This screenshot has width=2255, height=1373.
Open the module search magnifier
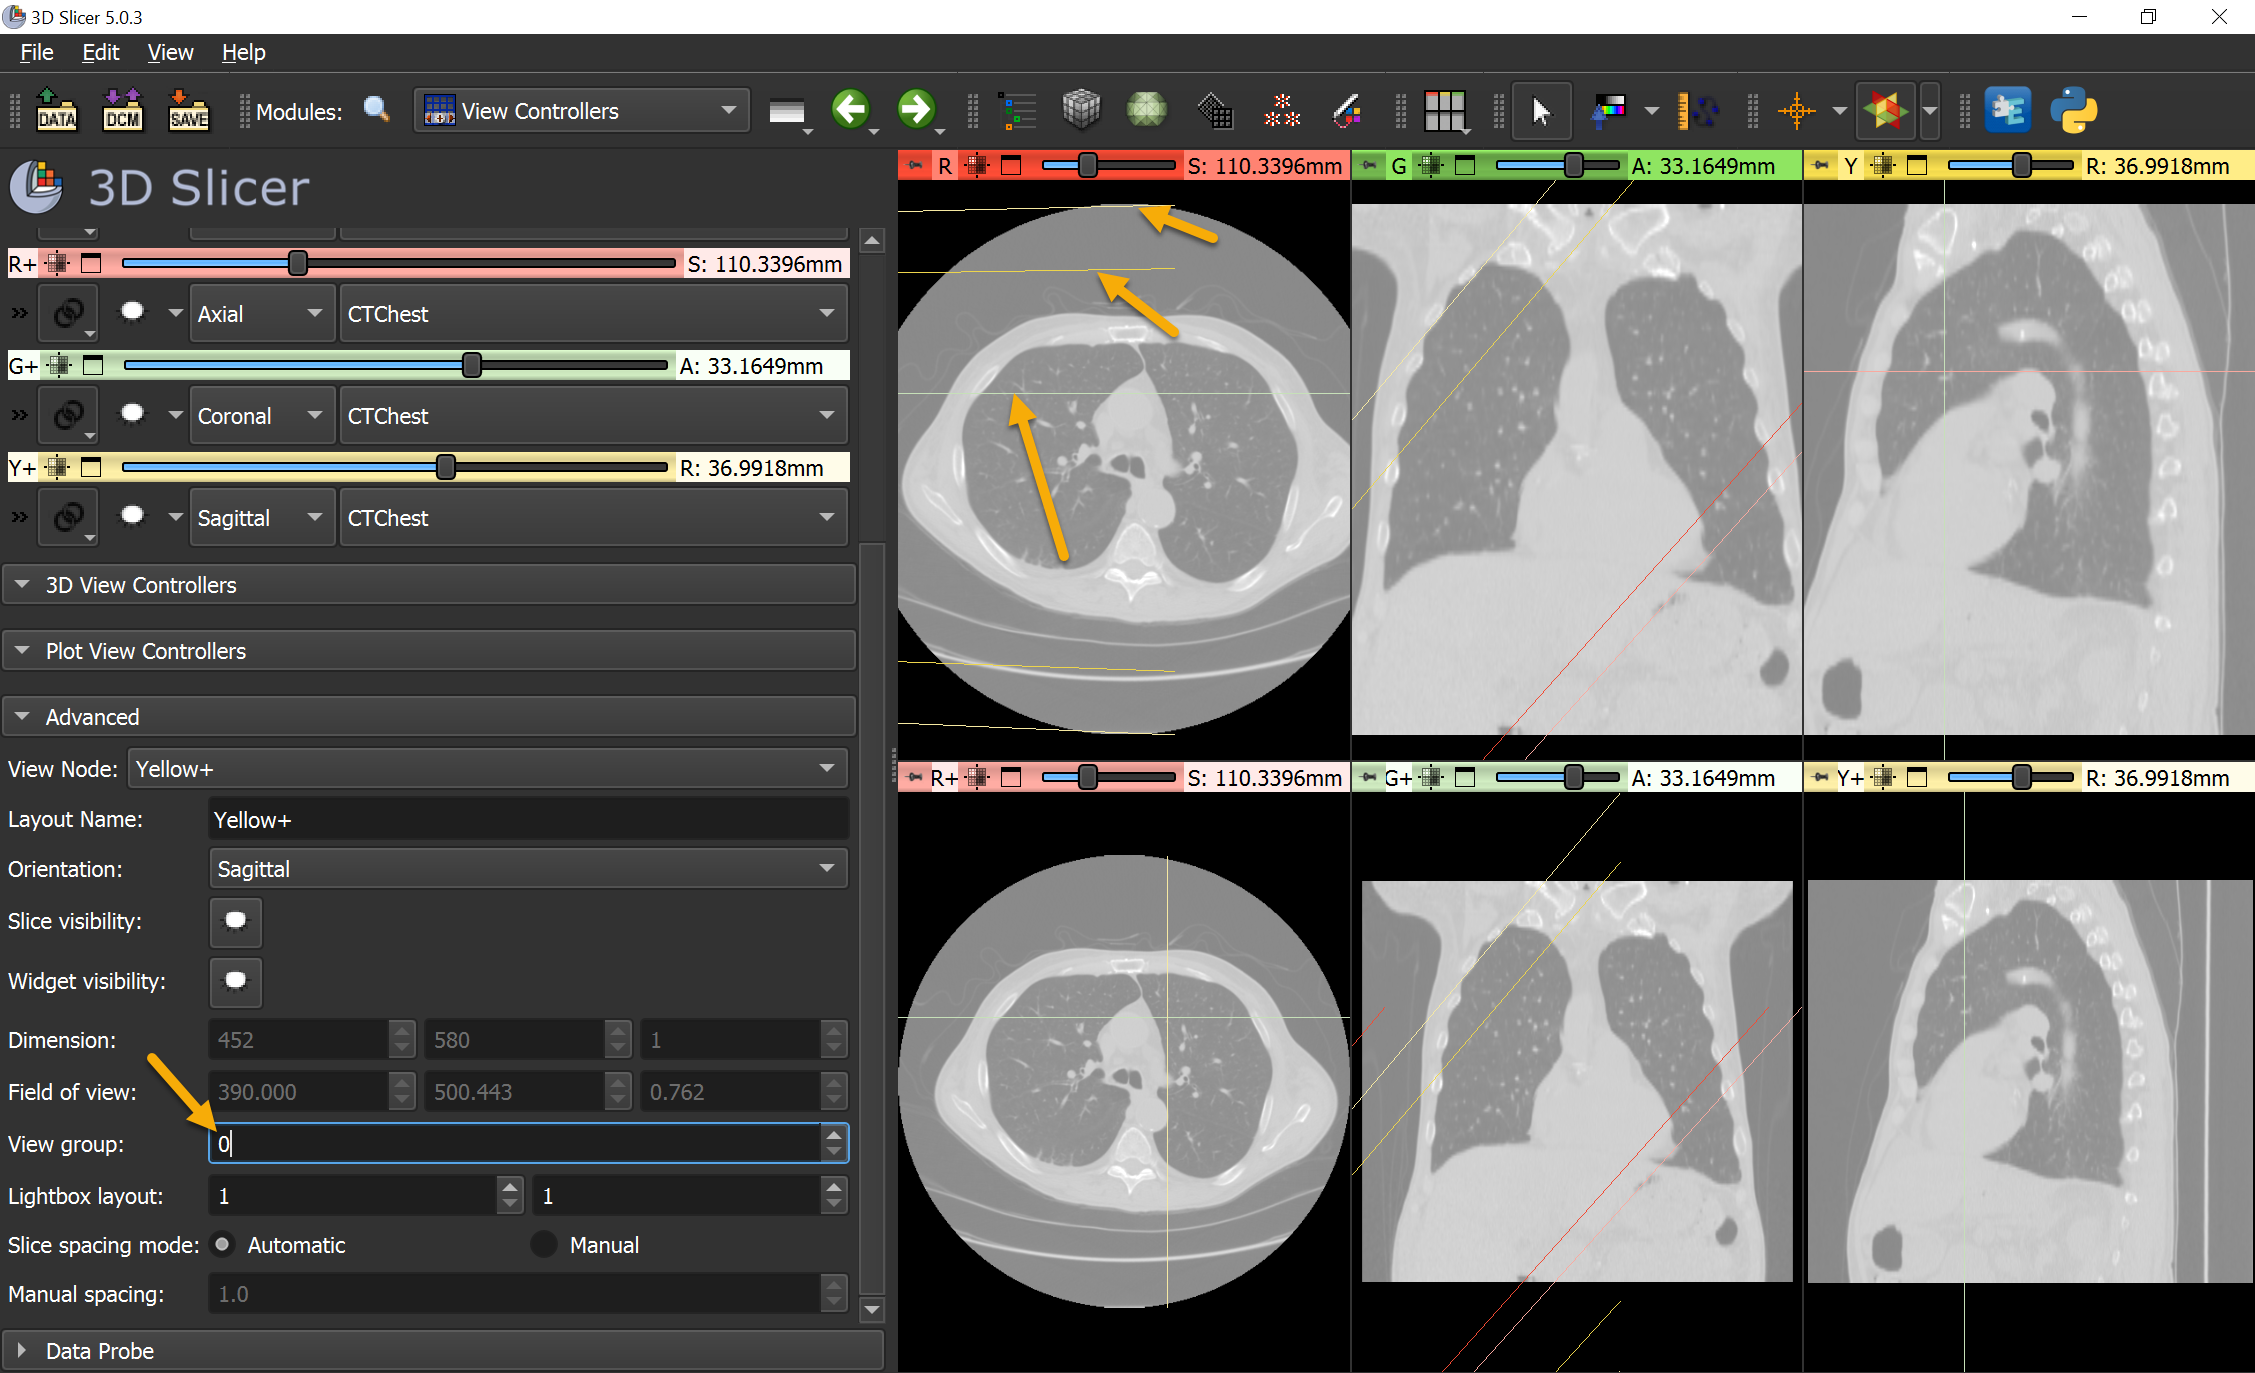[x=376, y=109]
